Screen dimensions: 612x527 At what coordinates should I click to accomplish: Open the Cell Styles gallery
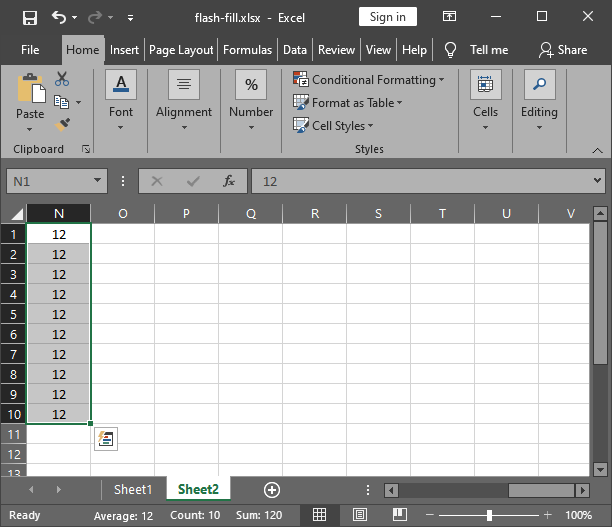click(333, 126)
